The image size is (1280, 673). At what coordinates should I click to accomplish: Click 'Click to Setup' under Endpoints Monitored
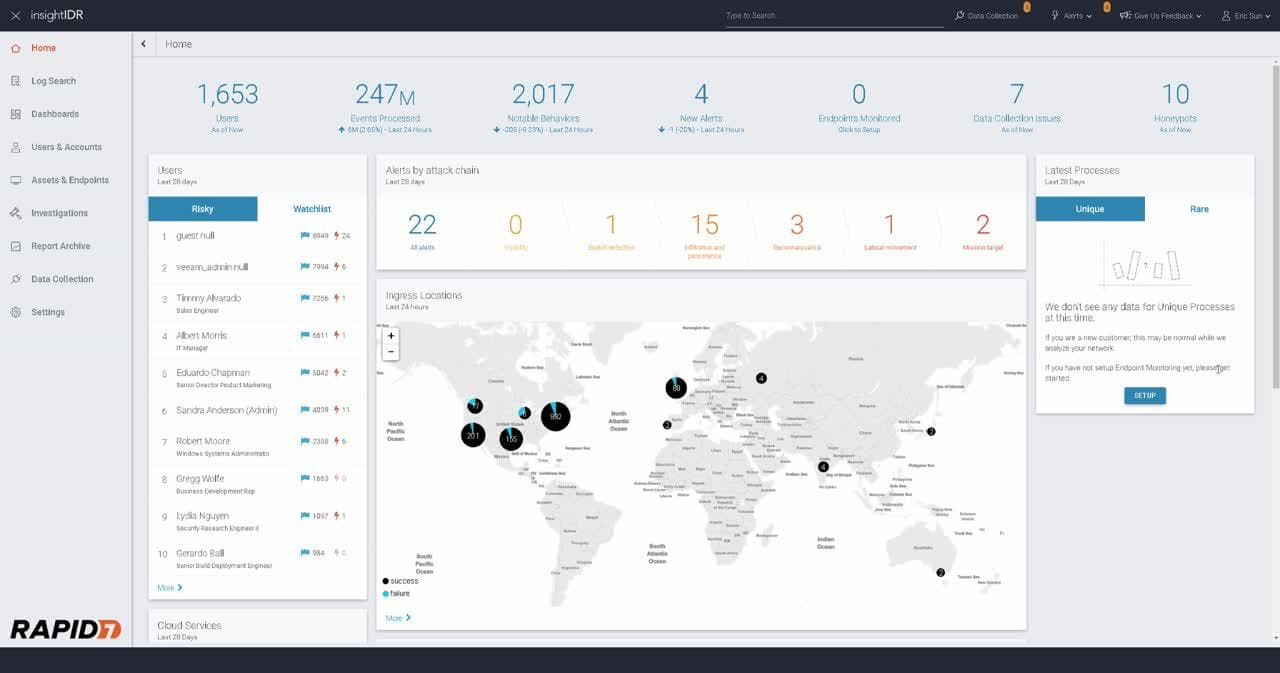[x=859, y=130]
